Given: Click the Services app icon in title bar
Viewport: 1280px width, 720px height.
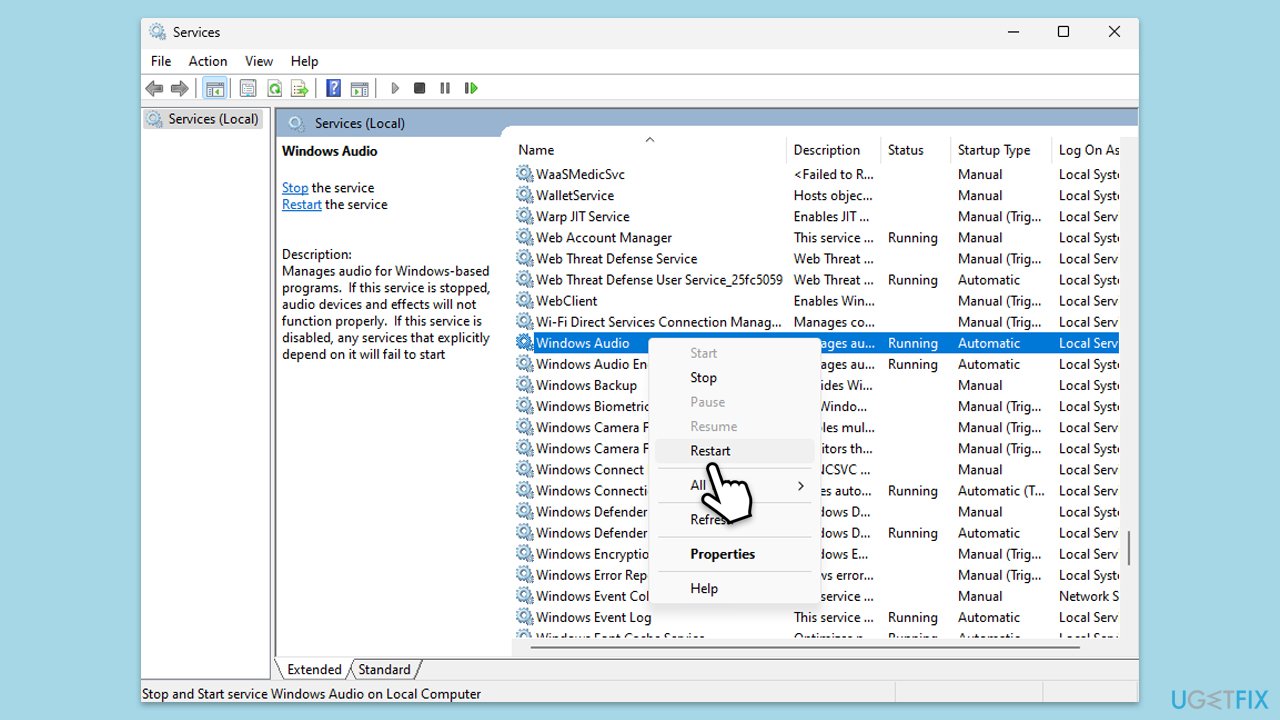Looking at the screenshot, I should click(158, 32).
